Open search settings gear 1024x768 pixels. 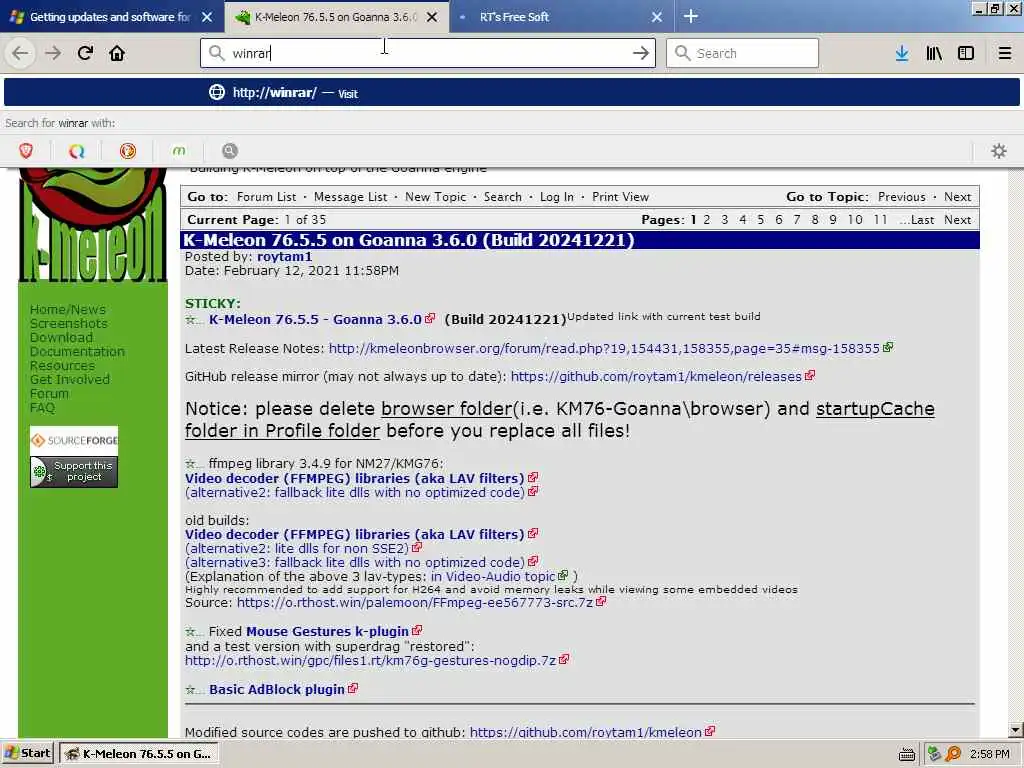click(999, 151)
